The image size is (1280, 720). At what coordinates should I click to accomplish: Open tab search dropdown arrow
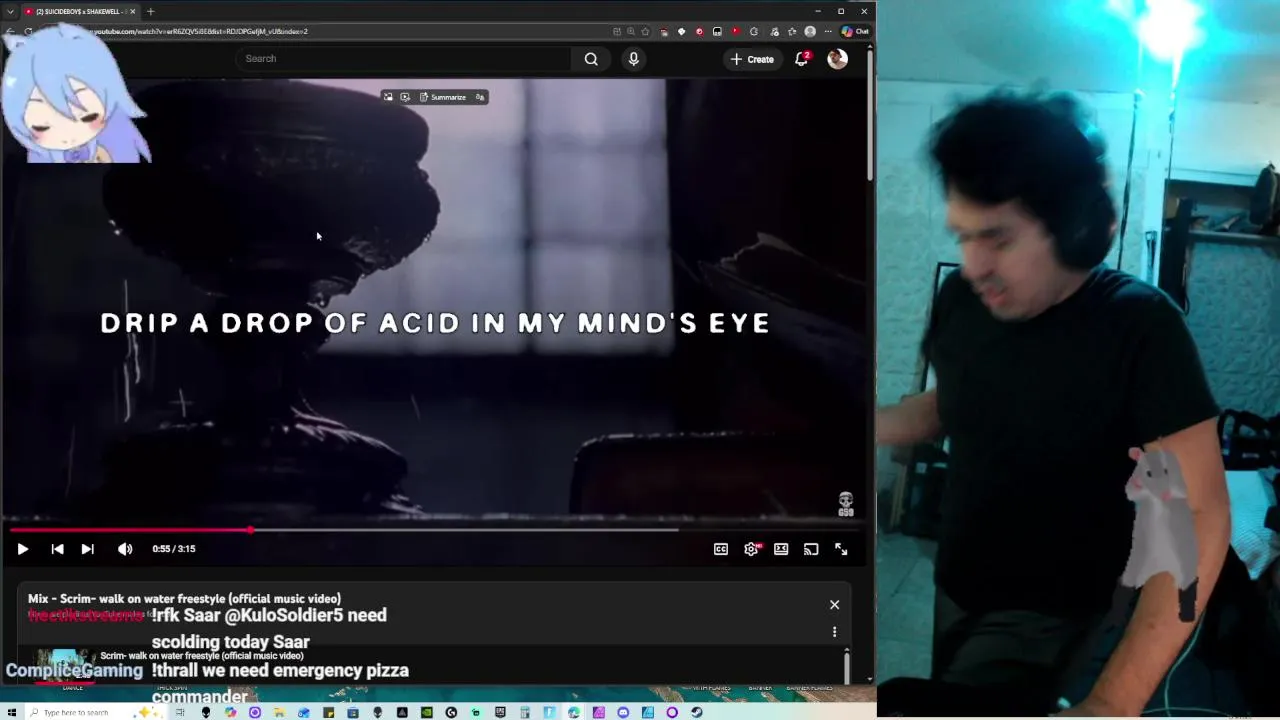[10, 11]
